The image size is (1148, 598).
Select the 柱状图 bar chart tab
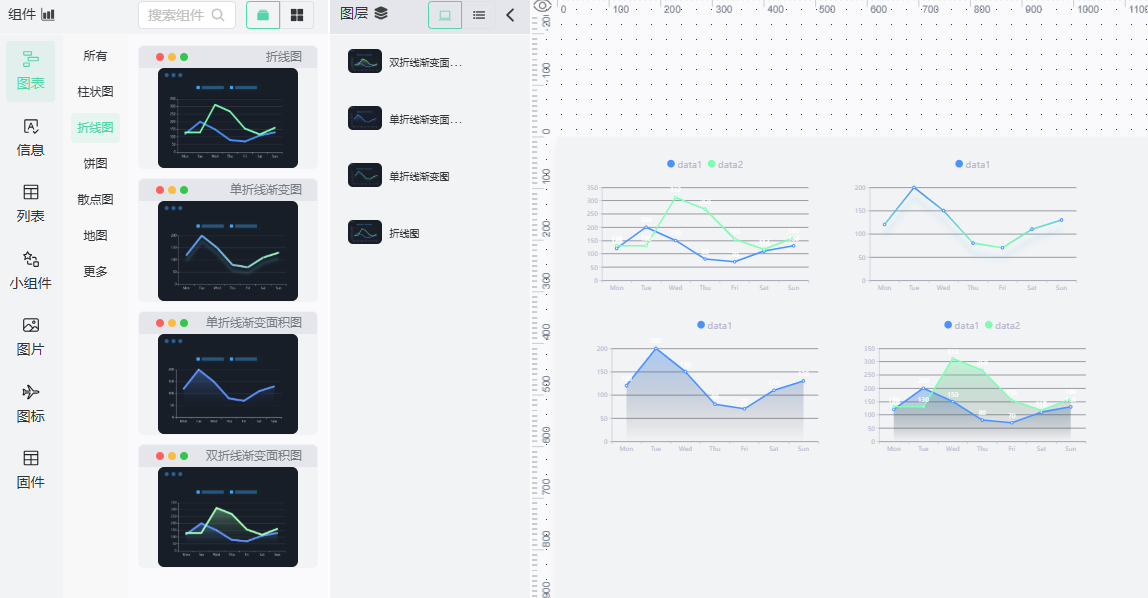click(95, 91)
